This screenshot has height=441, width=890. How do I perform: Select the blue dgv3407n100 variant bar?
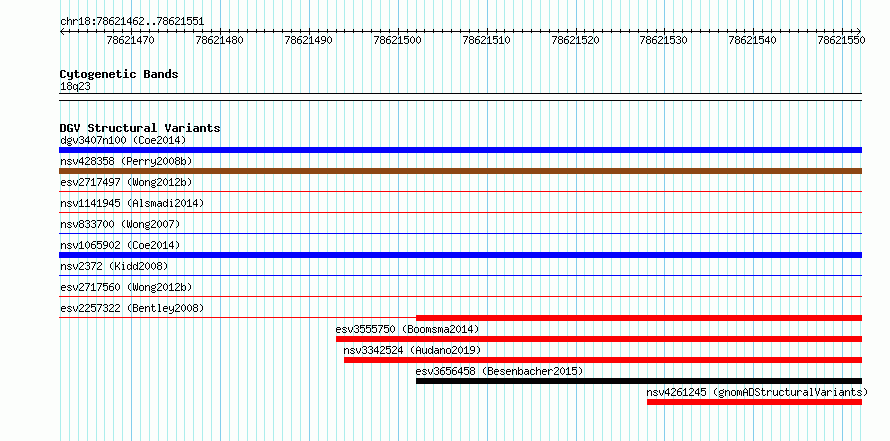click(x=460, y=150)
